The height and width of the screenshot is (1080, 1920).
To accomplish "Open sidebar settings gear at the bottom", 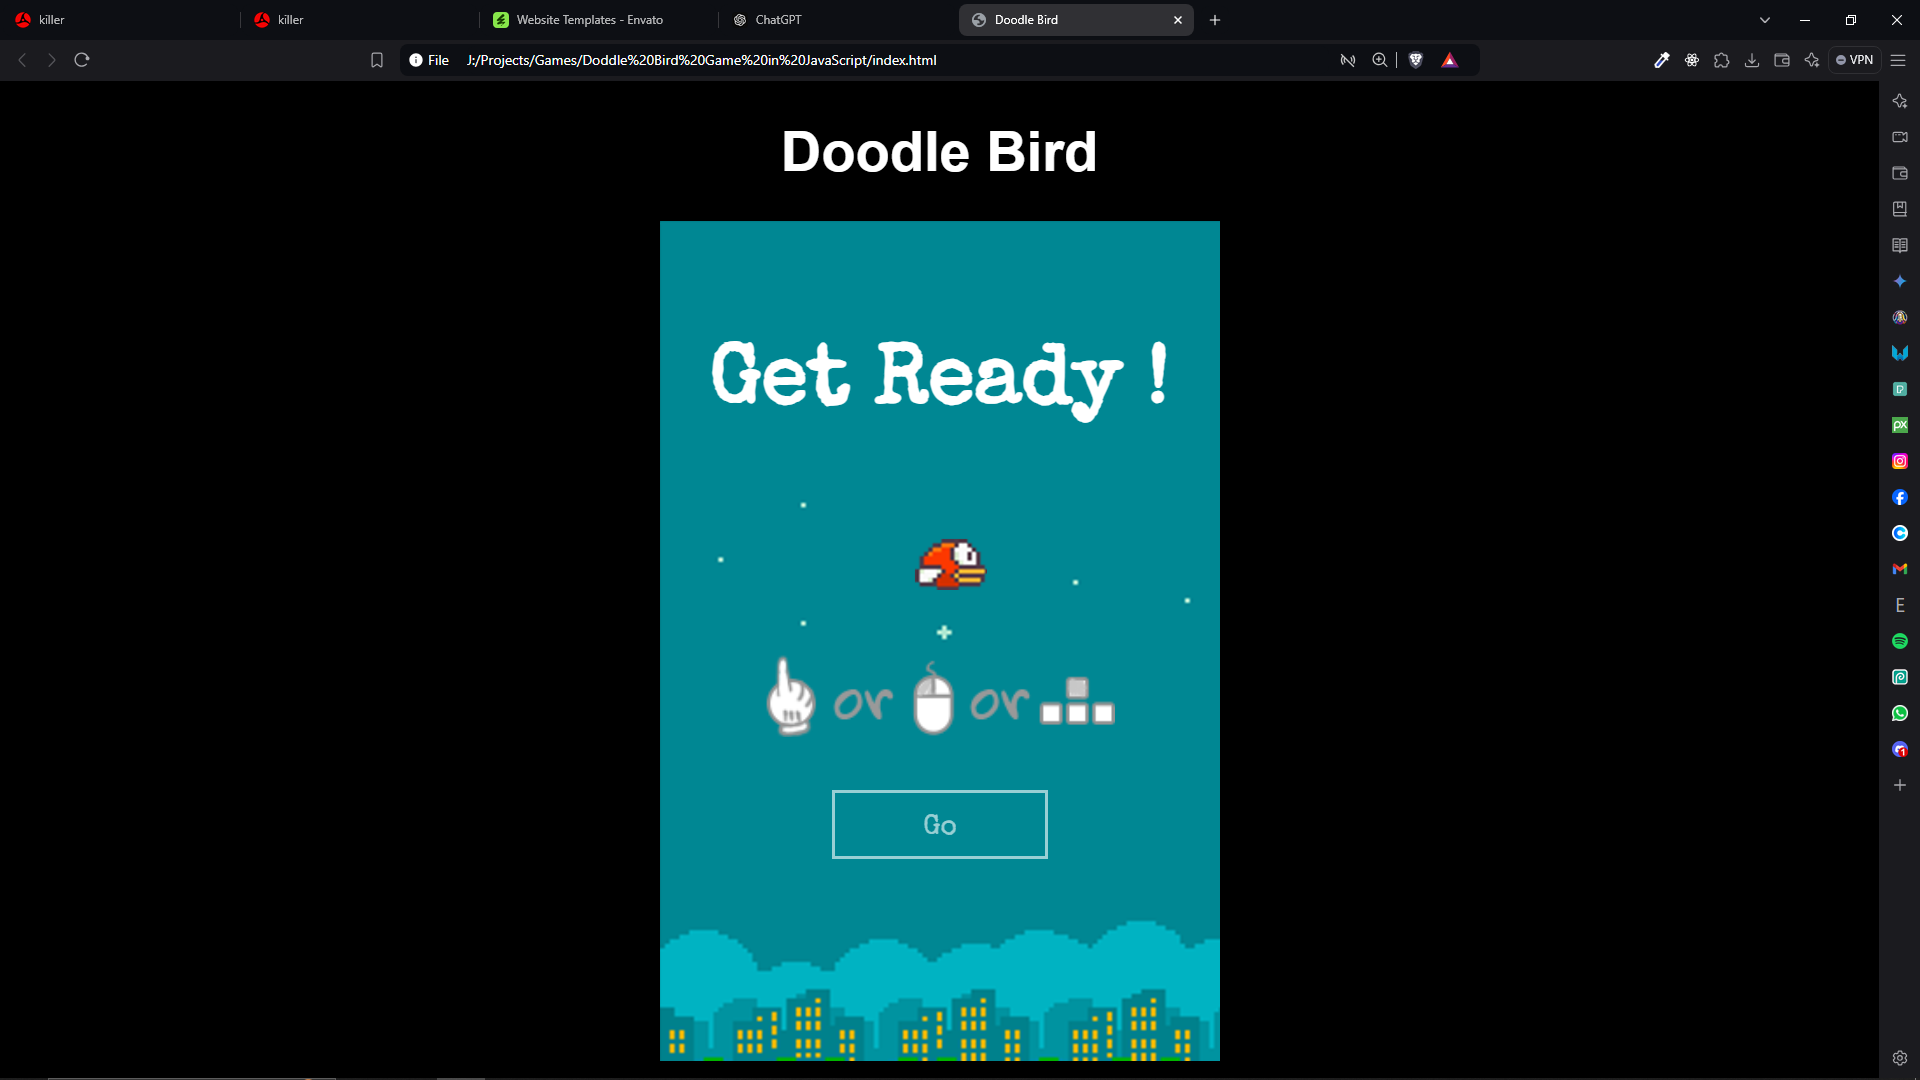I will coord(1900,1058).
